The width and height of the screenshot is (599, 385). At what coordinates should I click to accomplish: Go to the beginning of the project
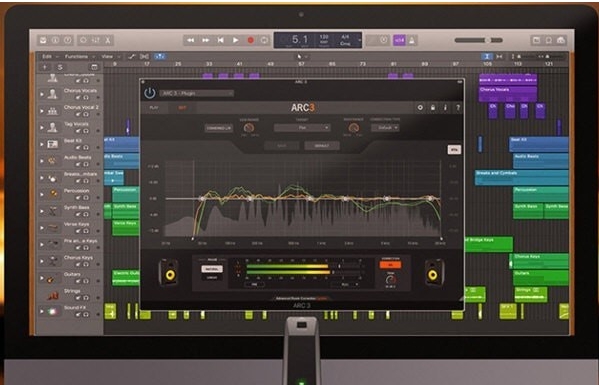pyautogui.click(x=220, y=40)
